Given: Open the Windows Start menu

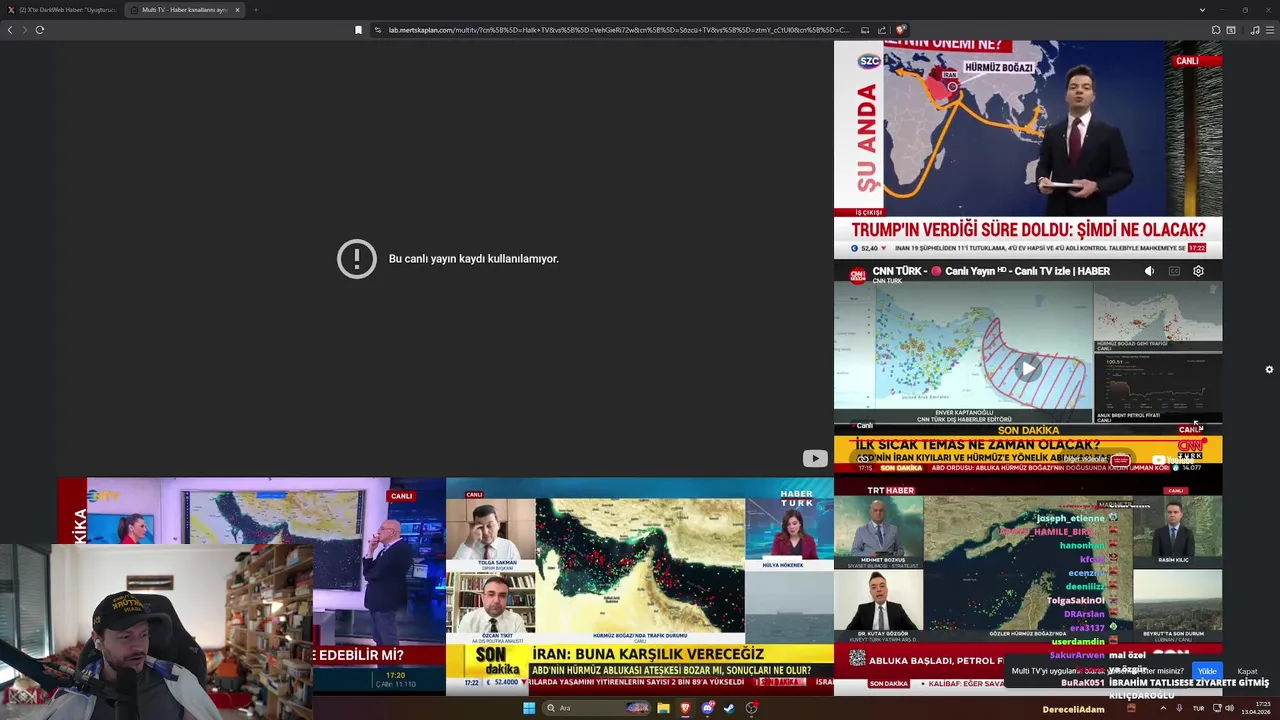Looking at the screenshot, I should 529,708.
